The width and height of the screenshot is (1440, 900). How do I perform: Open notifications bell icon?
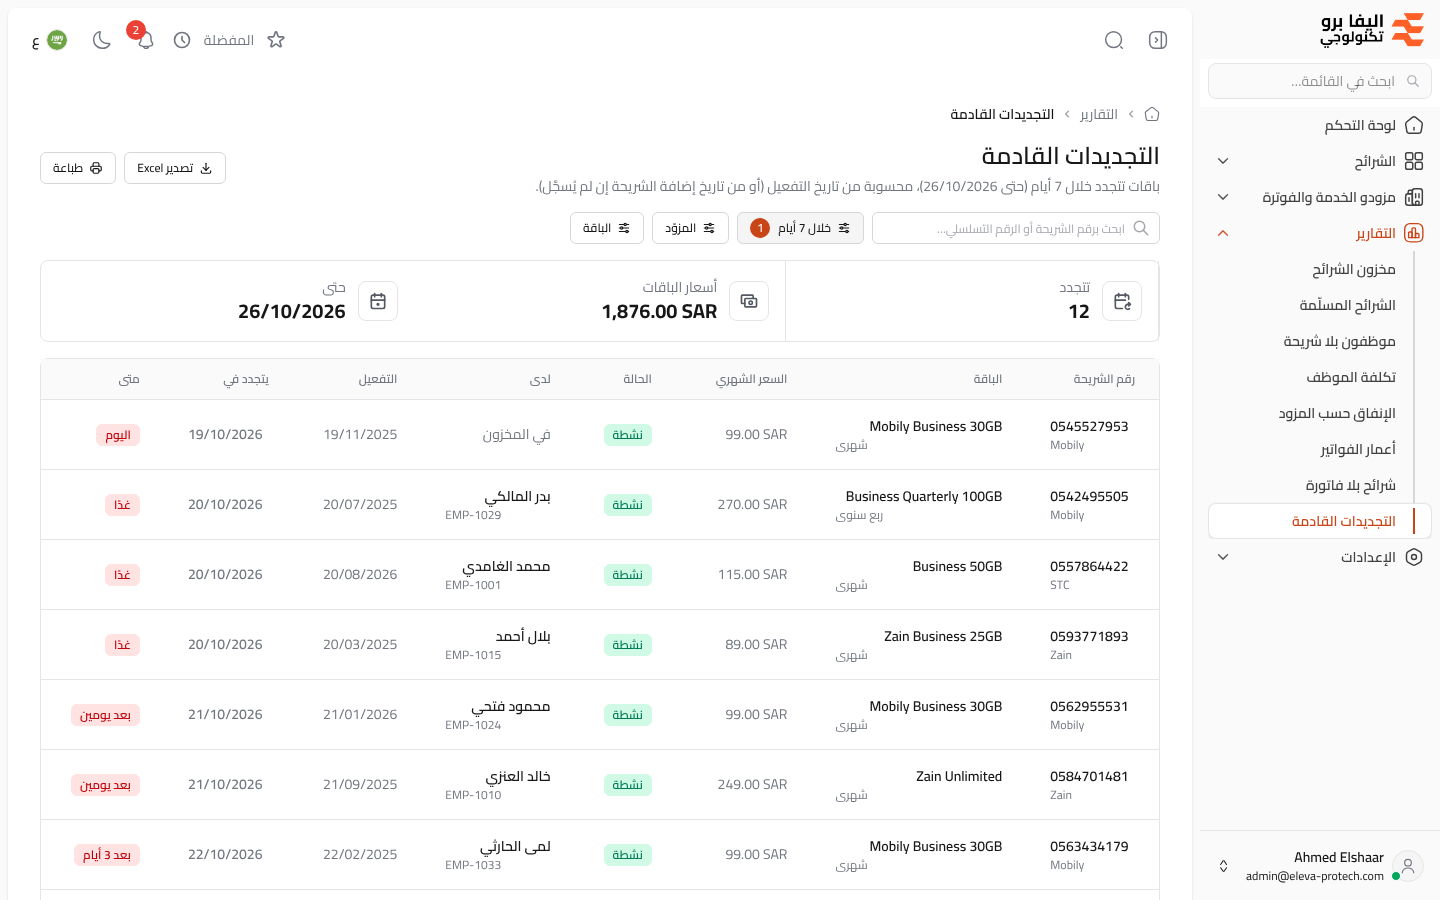(x=145, y=40)
